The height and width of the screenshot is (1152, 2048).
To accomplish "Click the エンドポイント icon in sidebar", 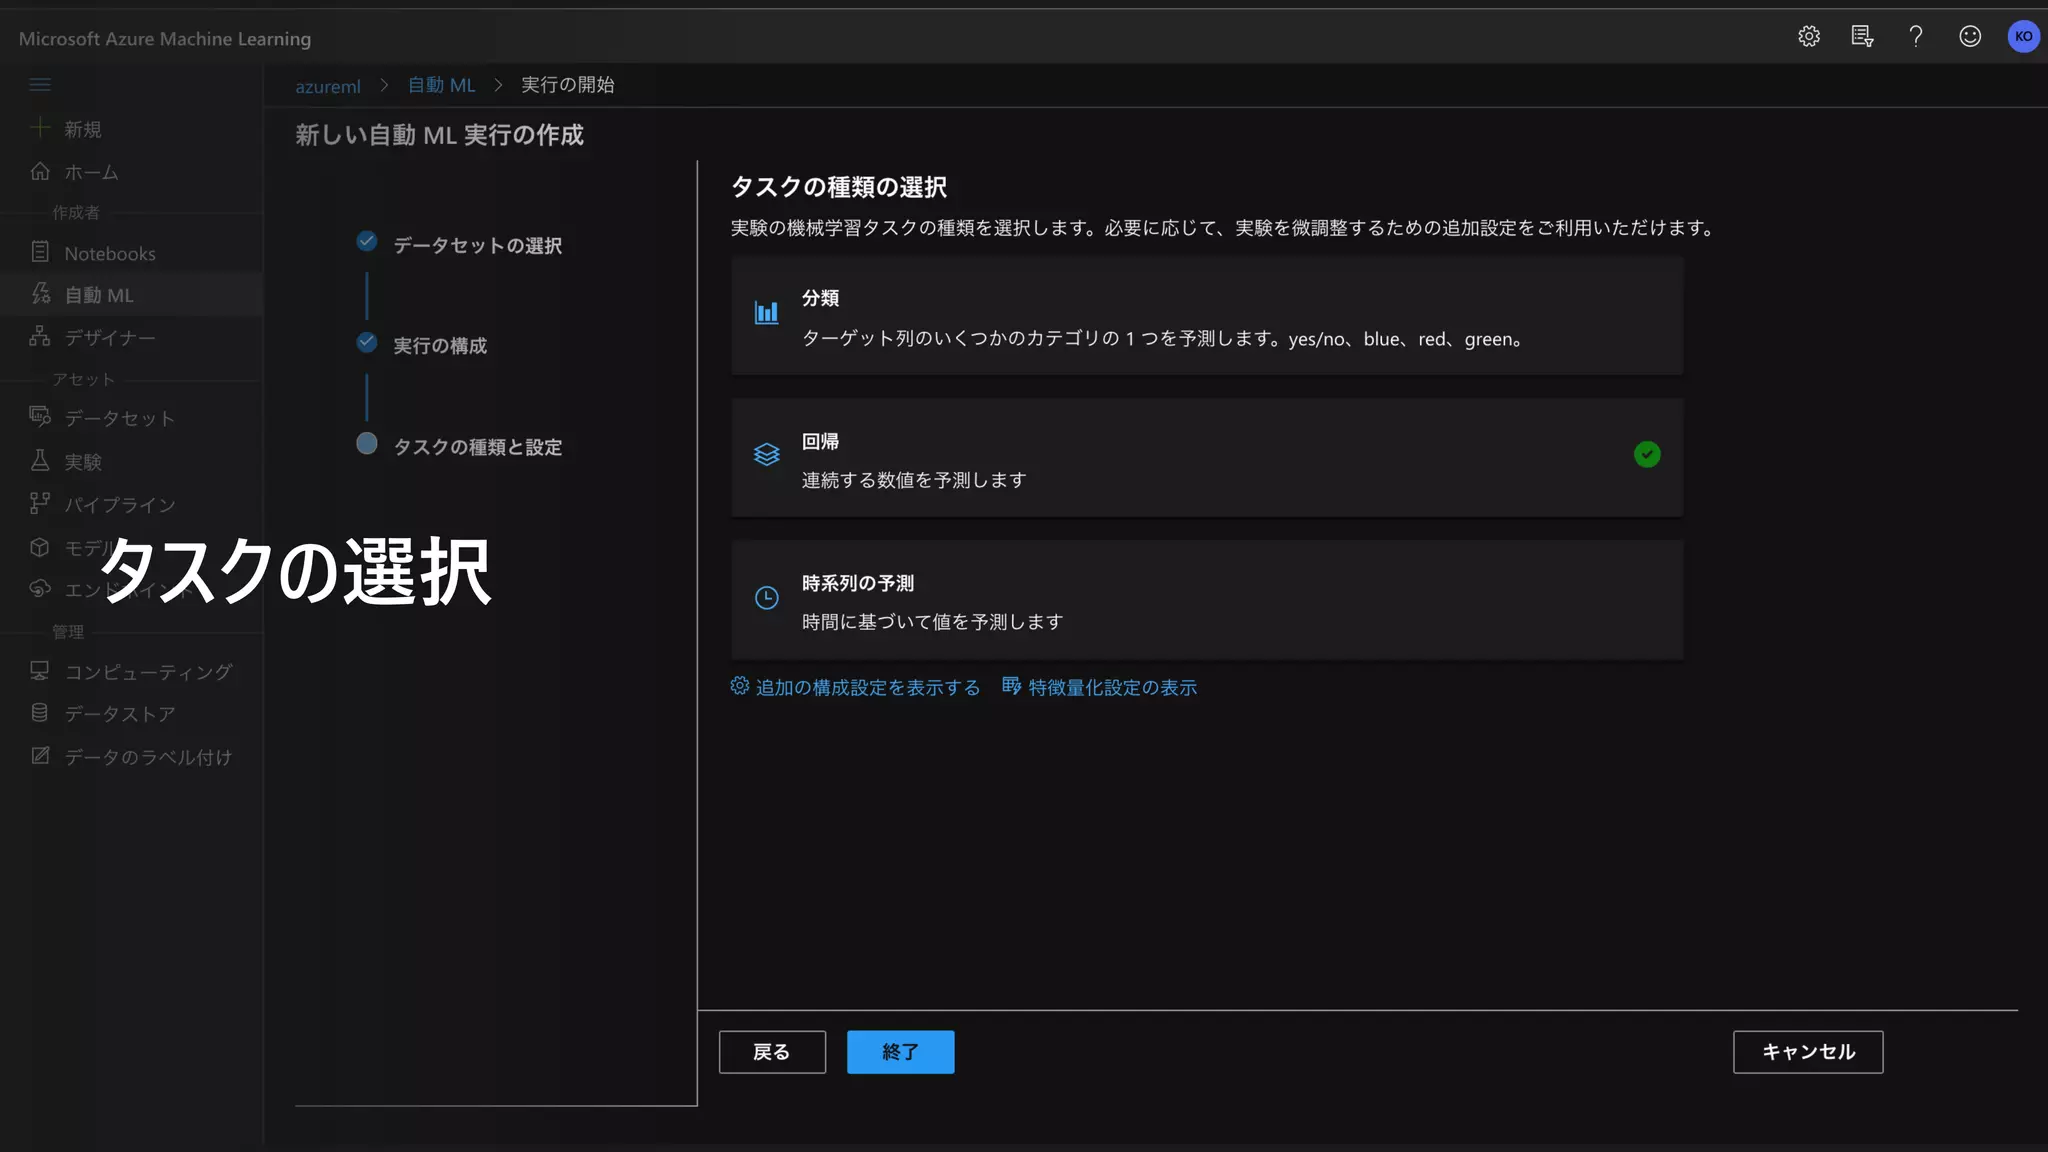I will coord(40,589).
